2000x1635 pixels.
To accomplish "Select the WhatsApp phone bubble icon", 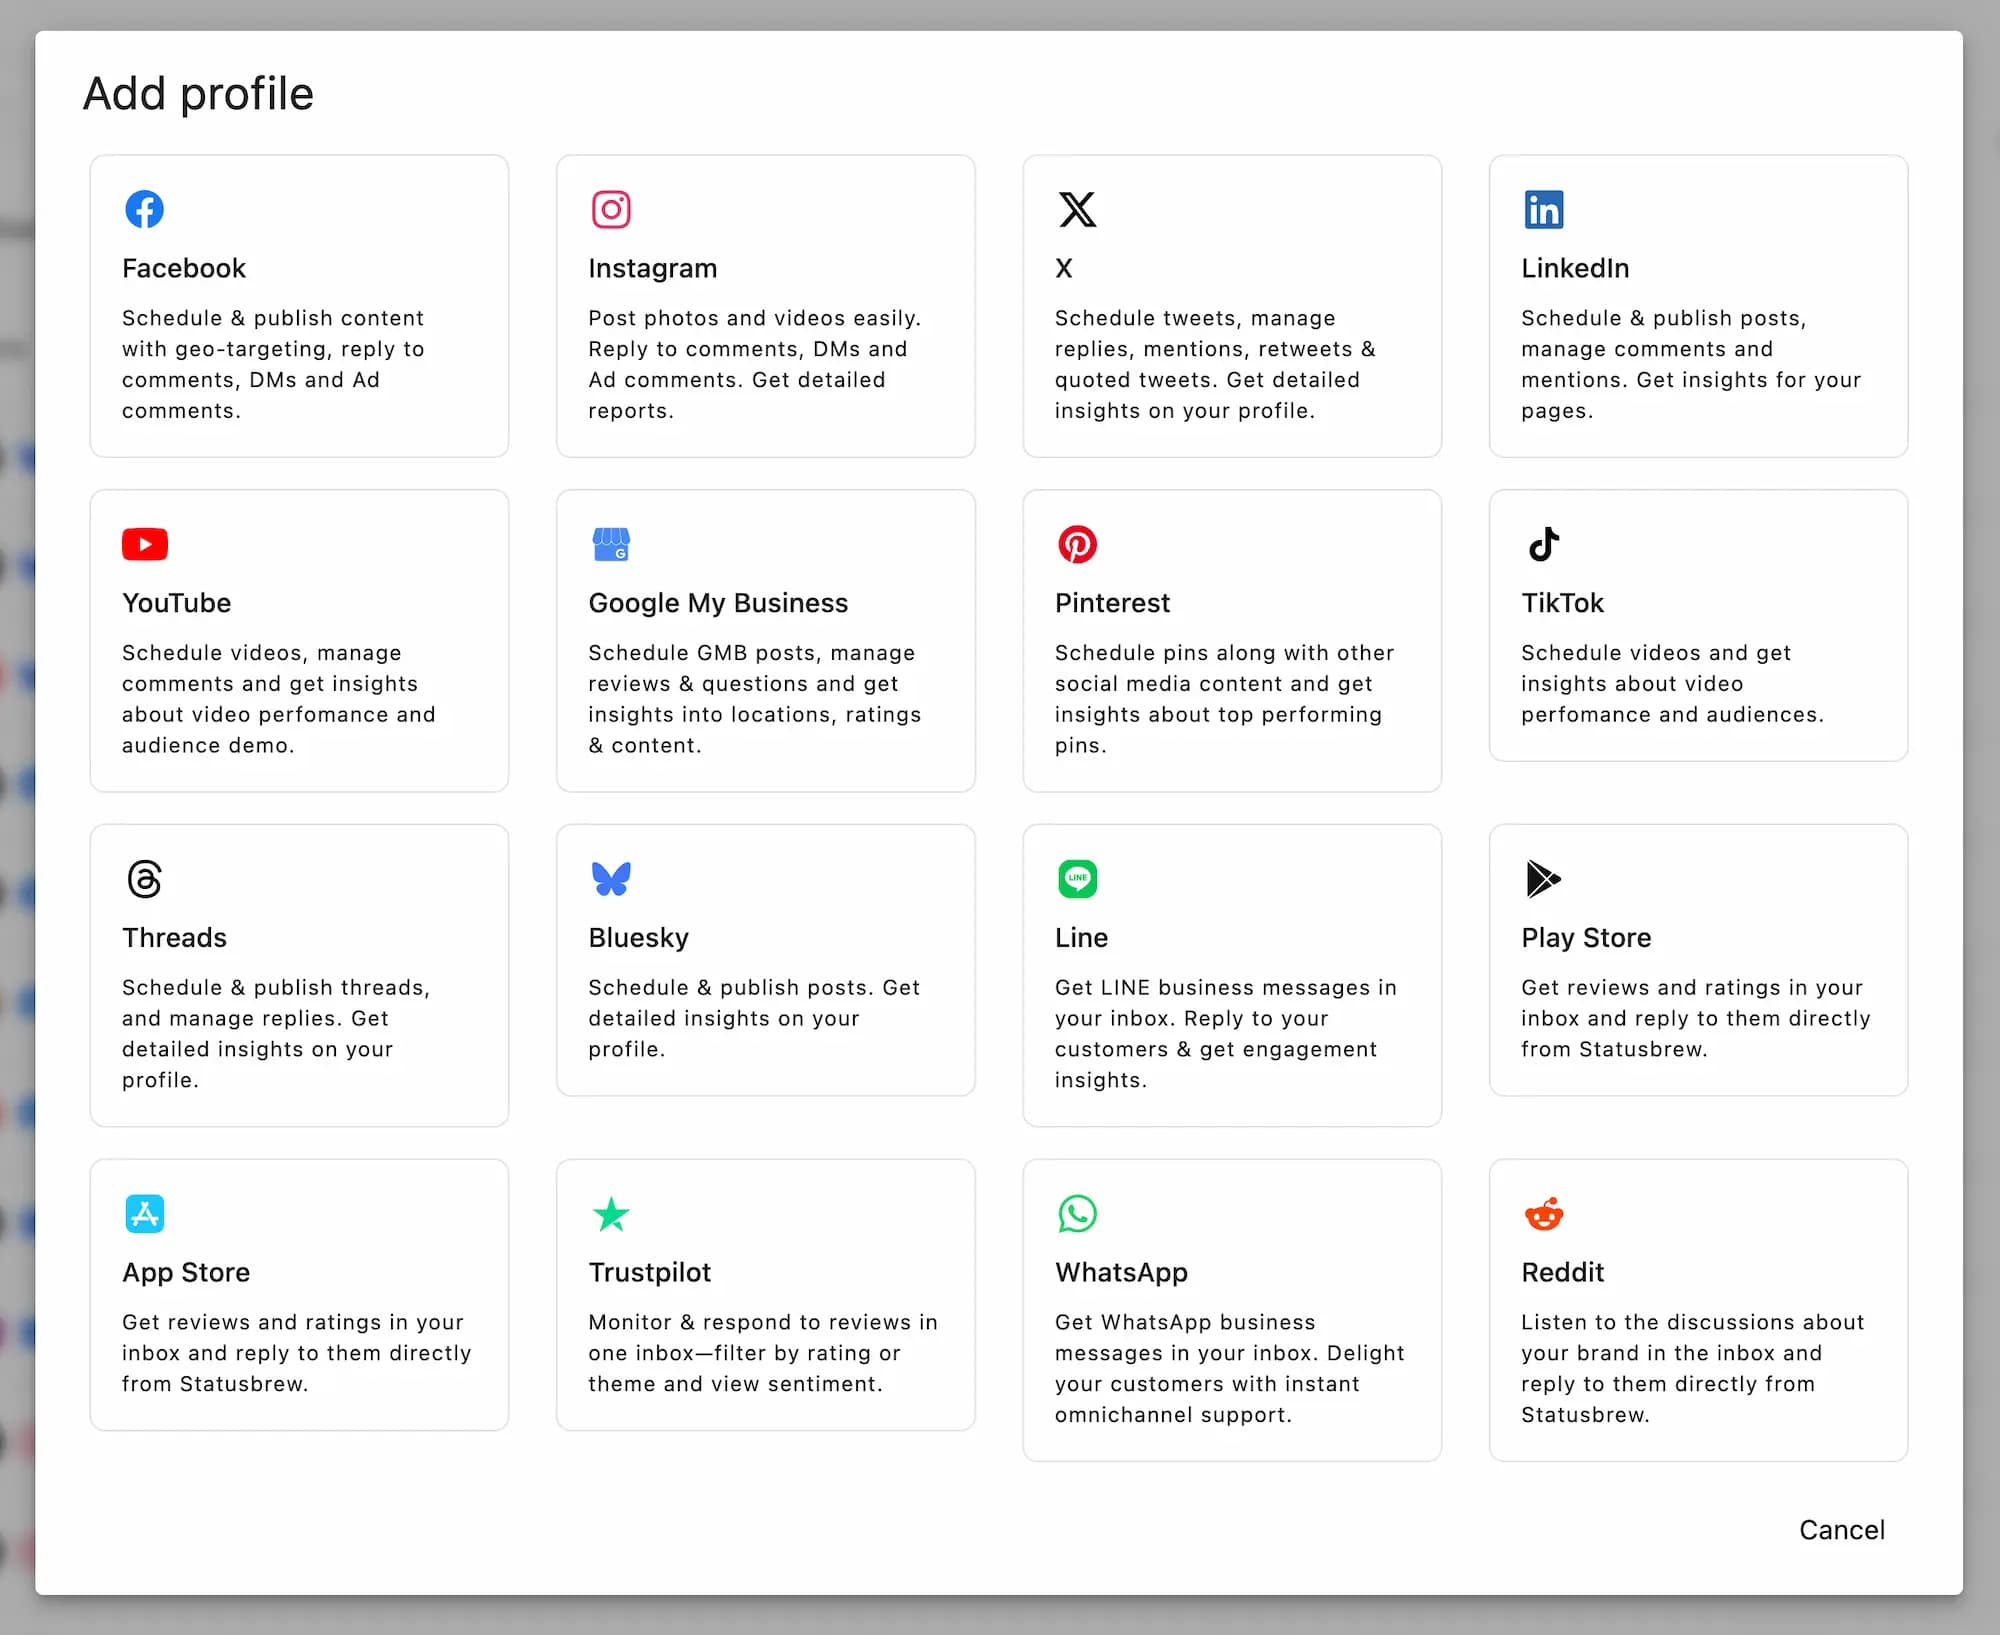I will (1077, 1214).
